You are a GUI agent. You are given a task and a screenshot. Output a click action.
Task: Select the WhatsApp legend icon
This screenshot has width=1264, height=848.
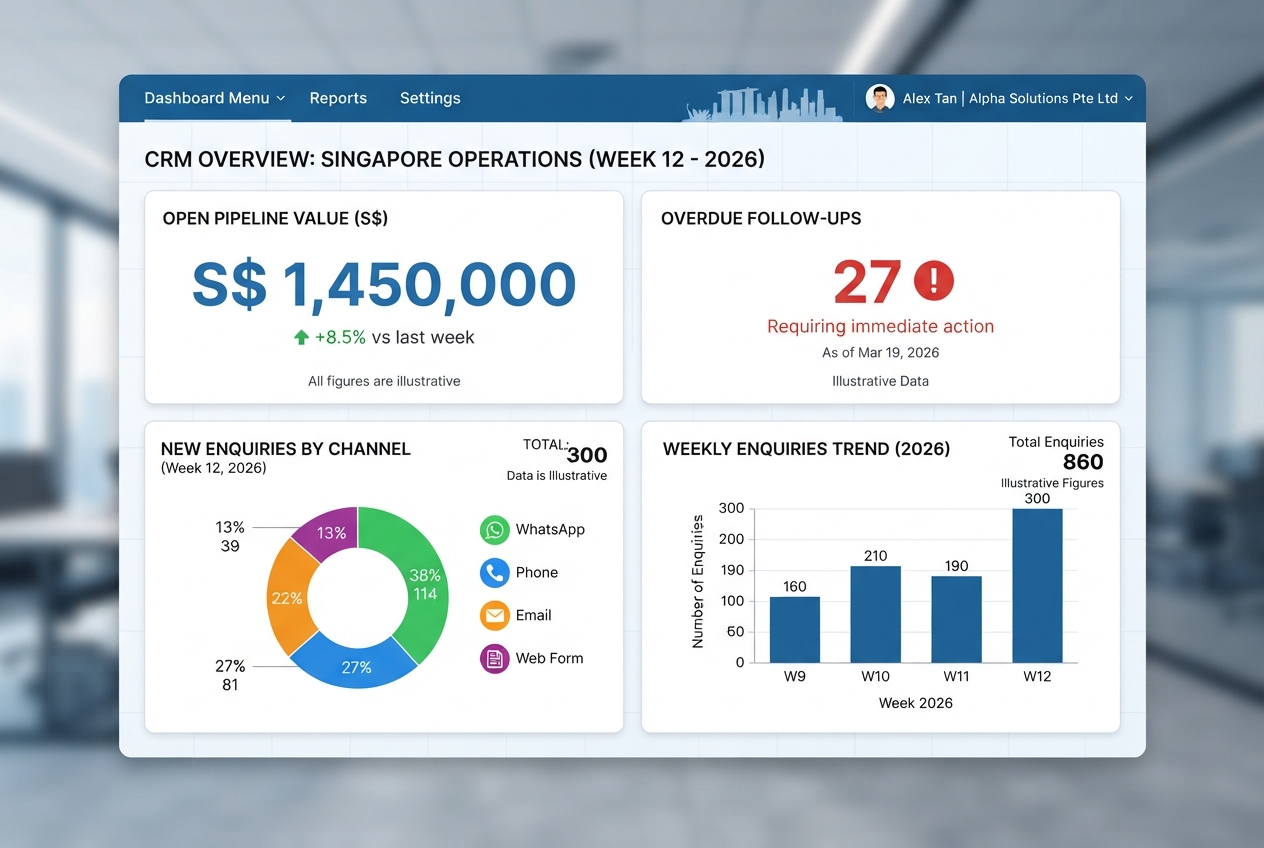[x=495, y=530]
